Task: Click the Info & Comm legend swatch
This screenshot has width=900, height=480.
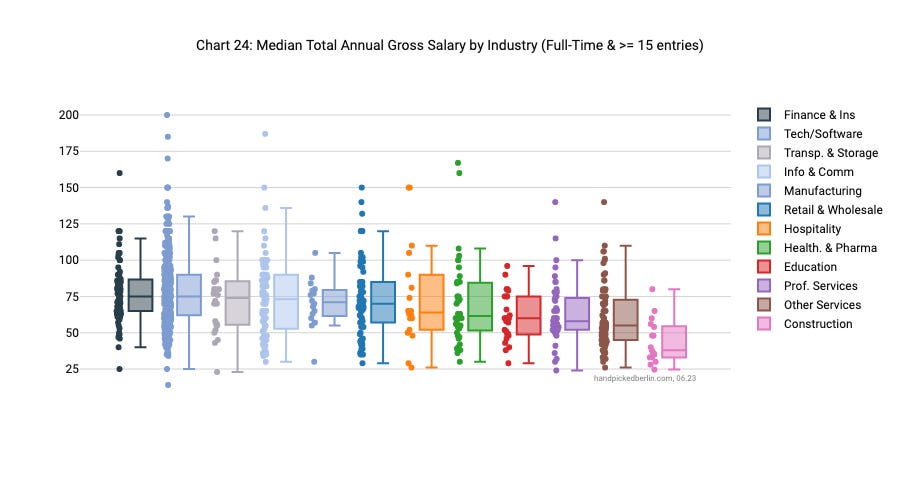Action: [763, 172]
